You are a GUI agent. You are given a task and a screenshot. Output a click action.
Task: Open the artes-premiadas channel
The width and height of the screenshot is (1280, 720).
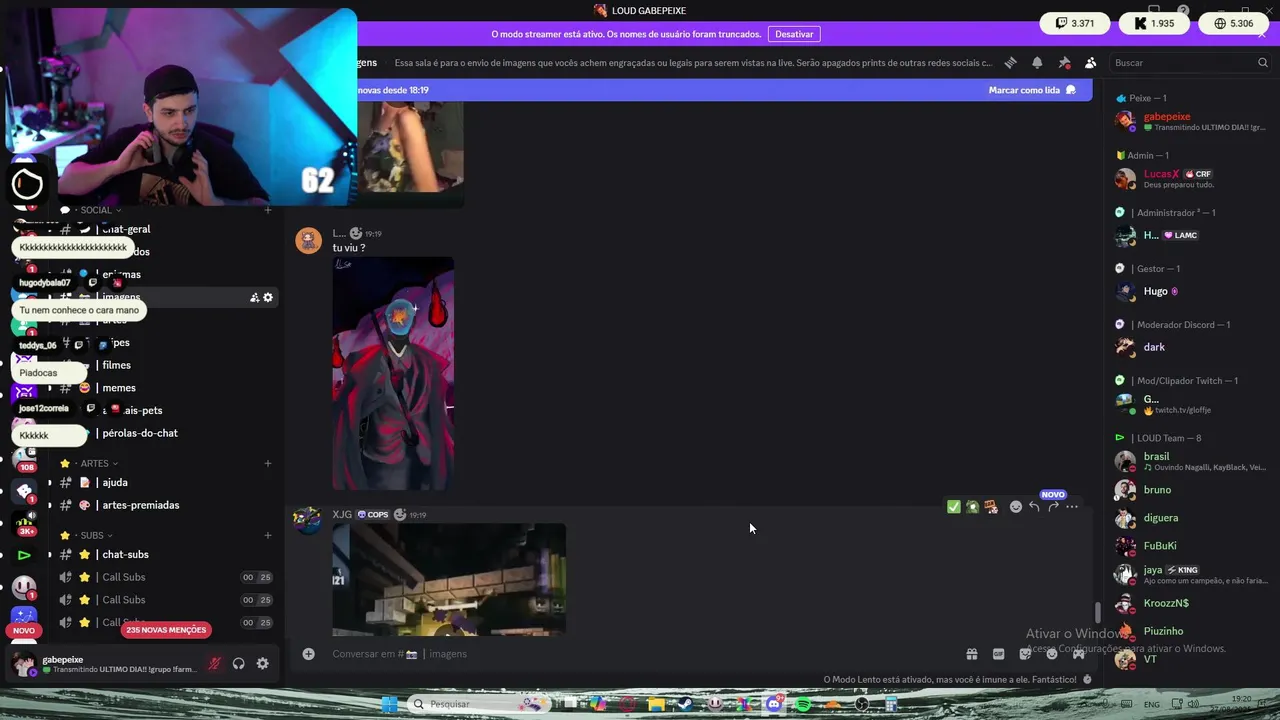pos(165,505)
